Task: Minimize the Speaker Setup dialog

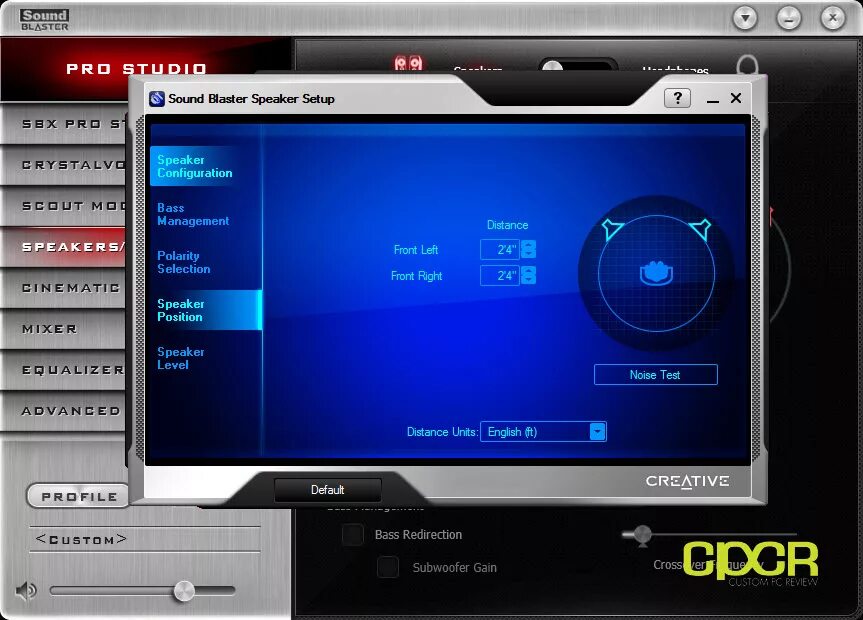Action: tap(713, 99)
